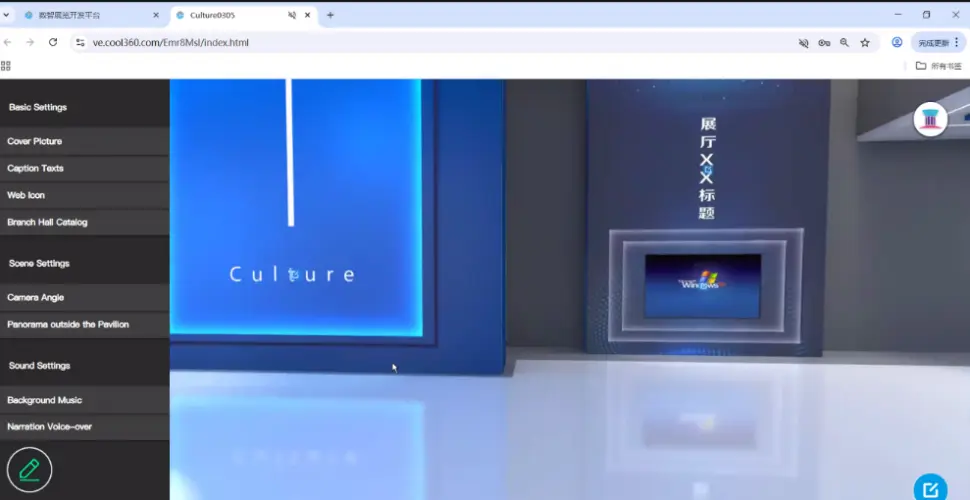Open the browser profile avatar icon

pos(897,42)
